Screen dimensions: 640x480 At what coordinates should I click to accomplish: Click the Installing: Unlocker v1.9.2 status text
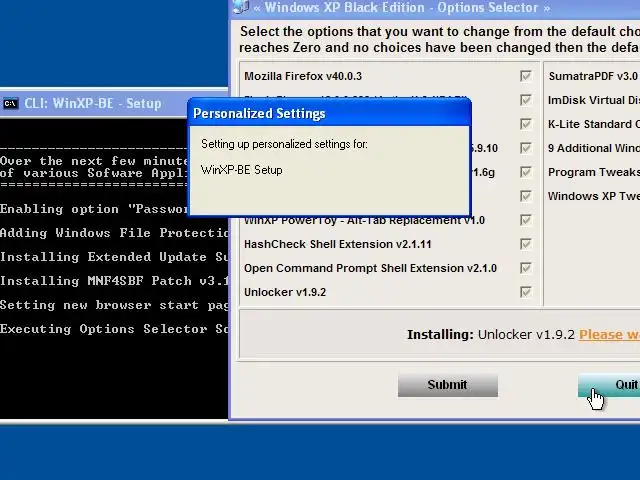pos(491,335)
